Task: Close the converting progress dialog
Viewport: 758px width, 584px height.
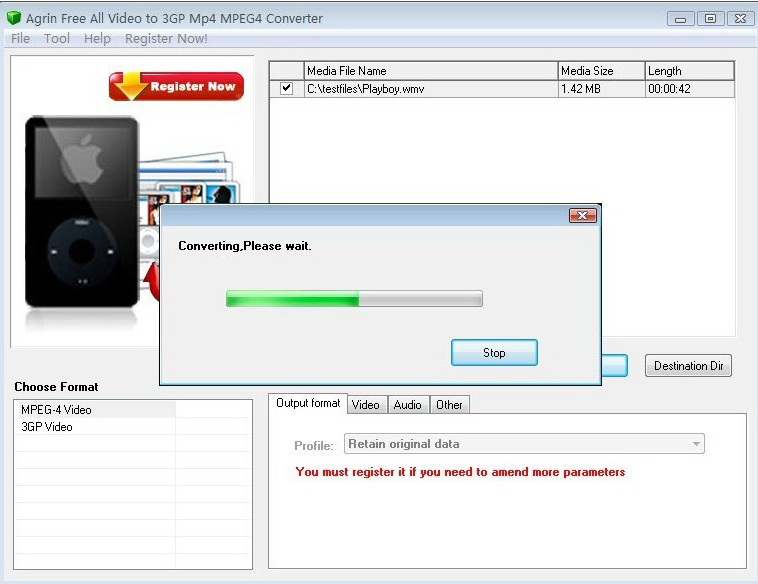Action: [583, 216]
